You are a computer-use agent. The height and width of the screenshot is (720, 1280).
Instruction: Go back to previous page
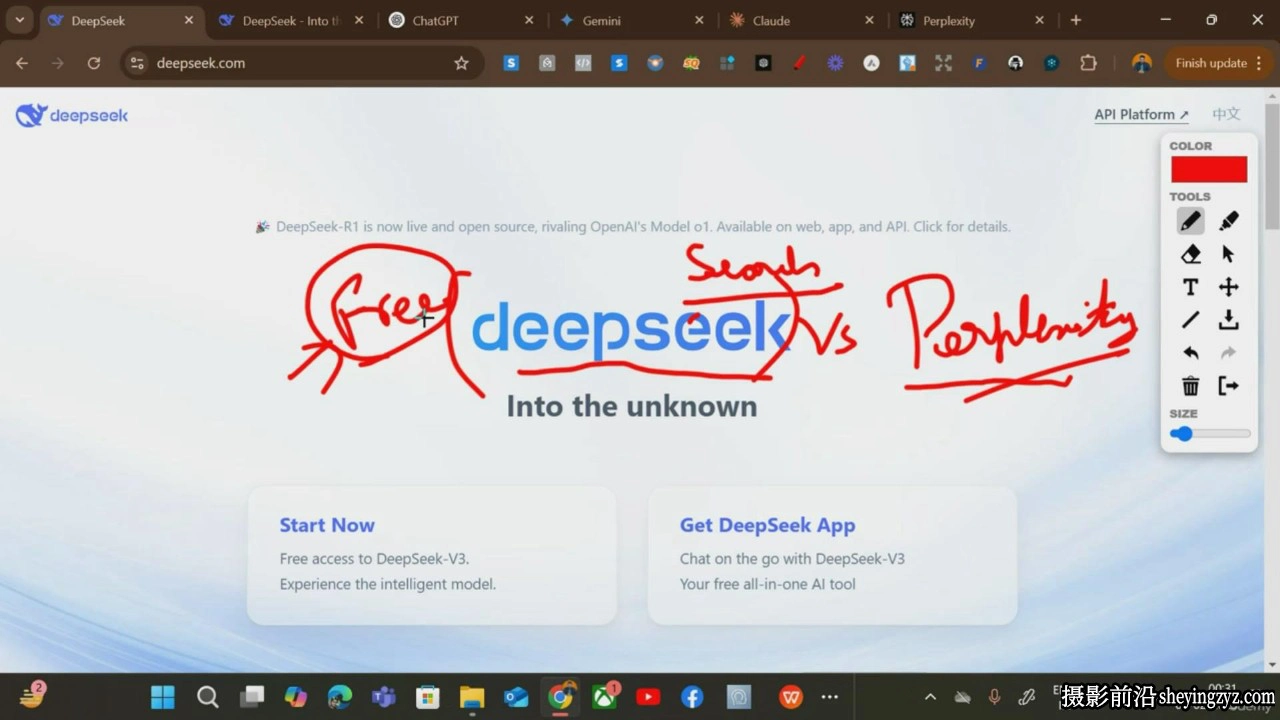22,63
